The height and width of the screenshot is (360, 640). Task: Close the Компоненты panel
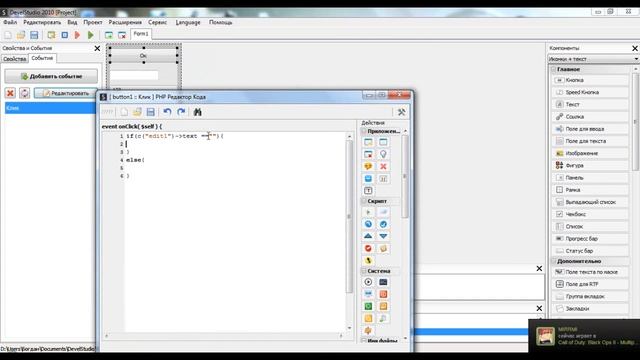tap(635, 48)
